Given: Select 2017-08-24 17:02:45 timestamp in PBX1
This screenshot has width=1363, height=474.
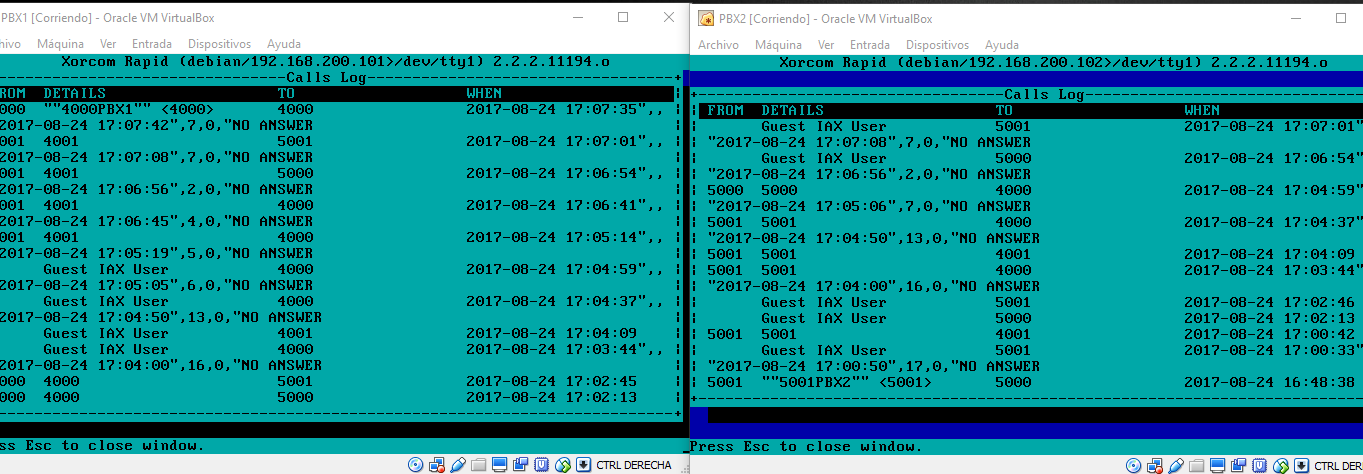Looking at the screenshot, I should (552, 381).
